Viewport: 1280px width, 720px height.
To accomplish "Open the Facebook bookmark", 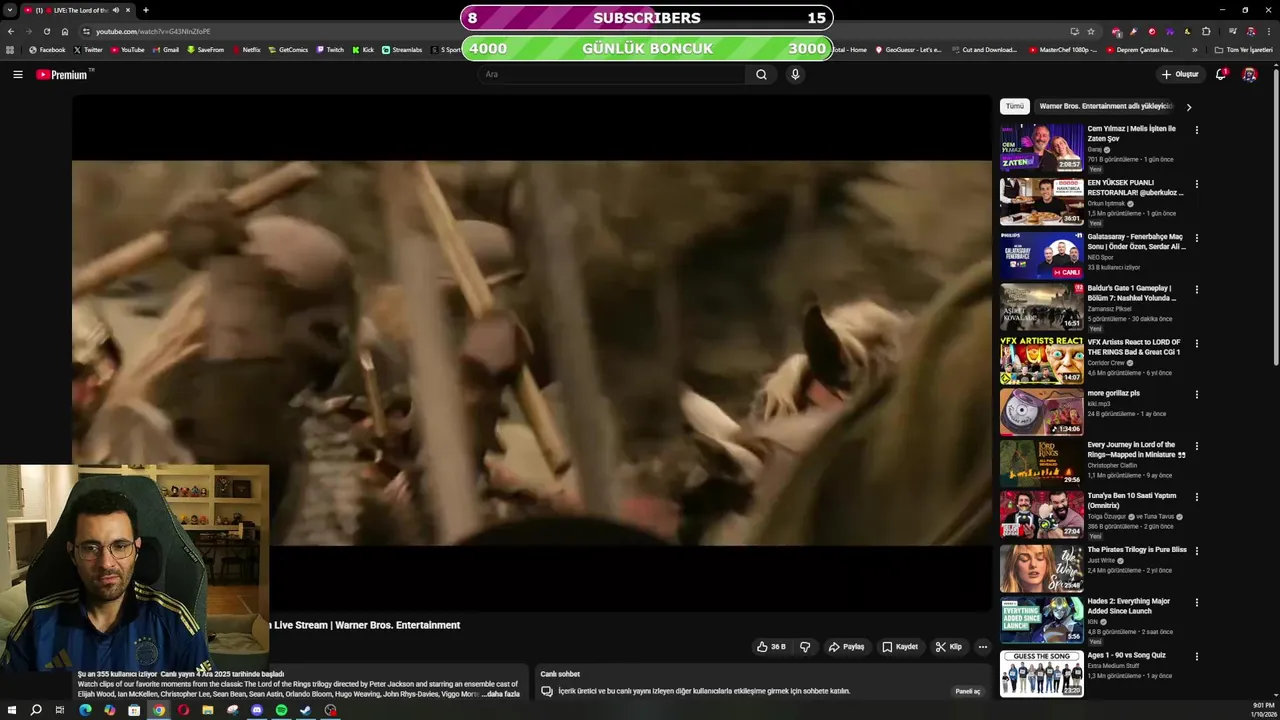I will coord(47,49).
